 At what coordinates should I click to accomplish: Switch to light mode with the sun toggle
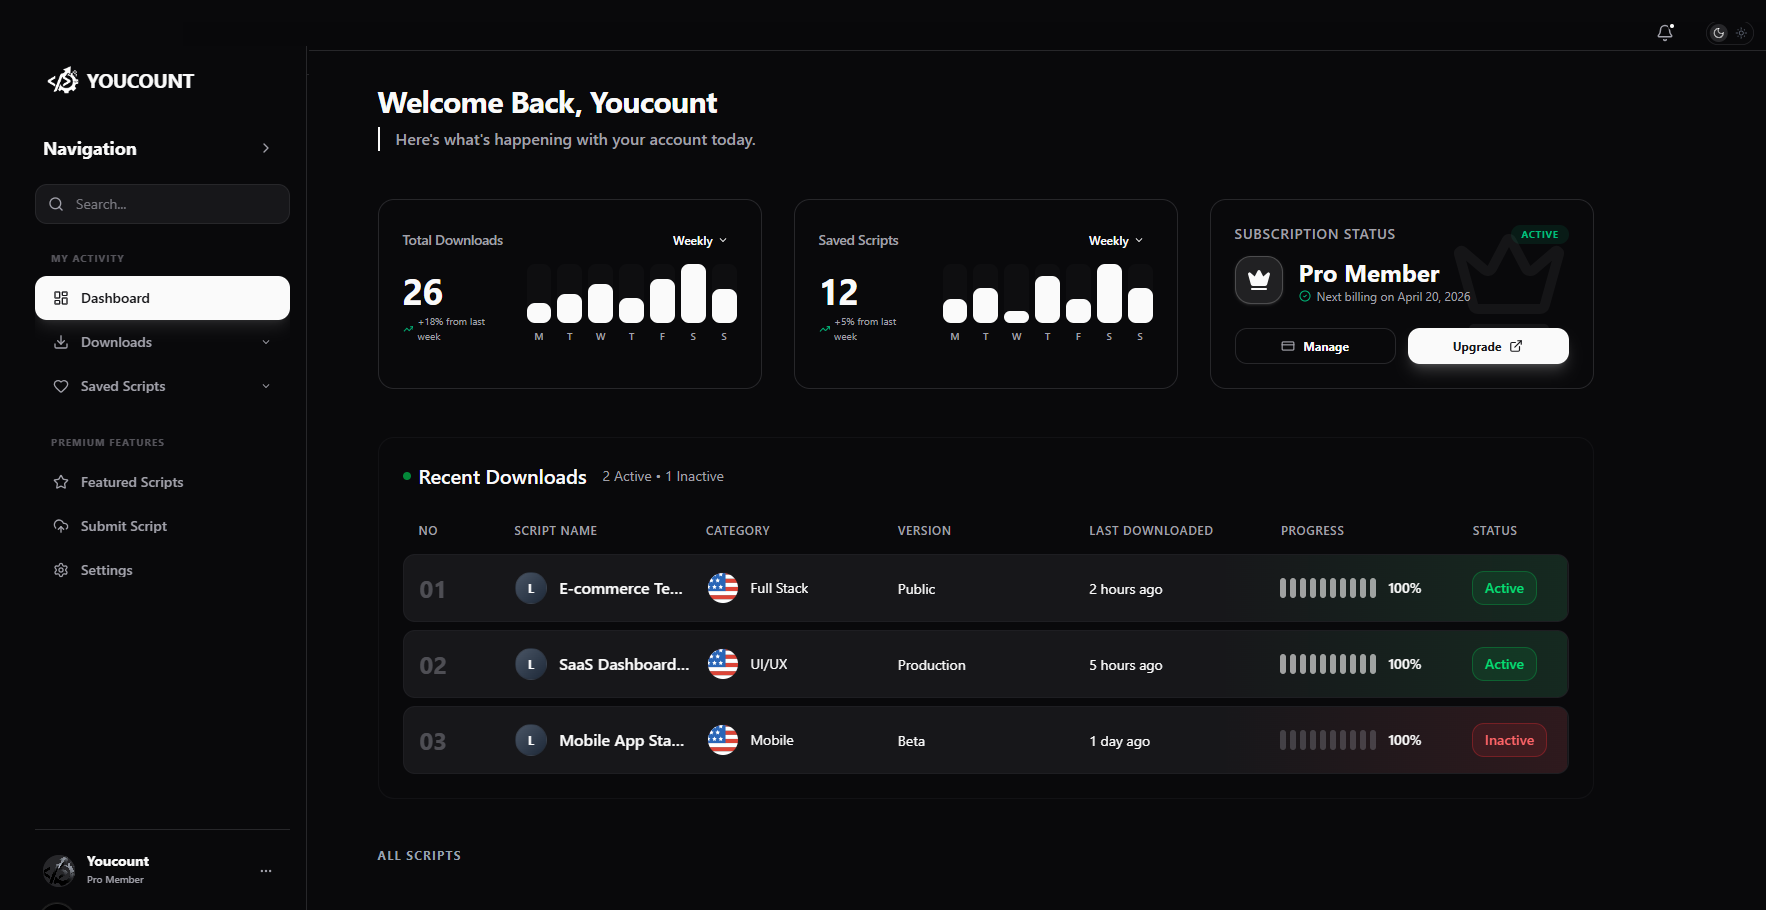(1741, 32)
